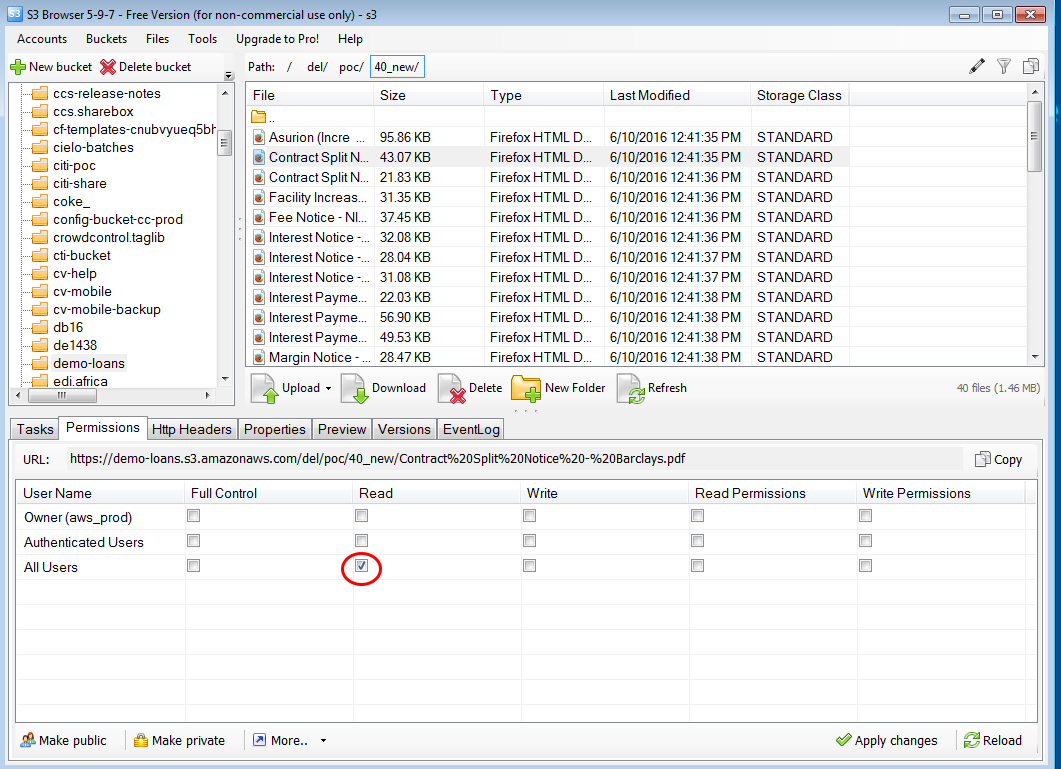Switch to the Http Headers tab
Screen dimensions: 1061x769
pyautogui.click(x=191, y=429)
